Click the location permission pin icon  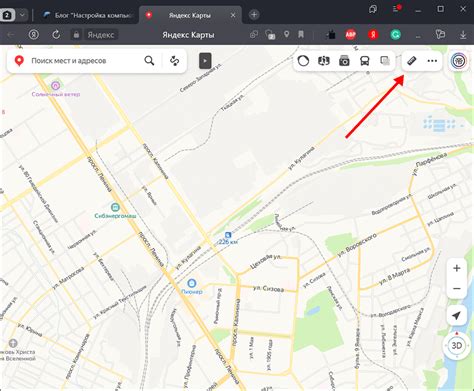(x=286, y=34)
